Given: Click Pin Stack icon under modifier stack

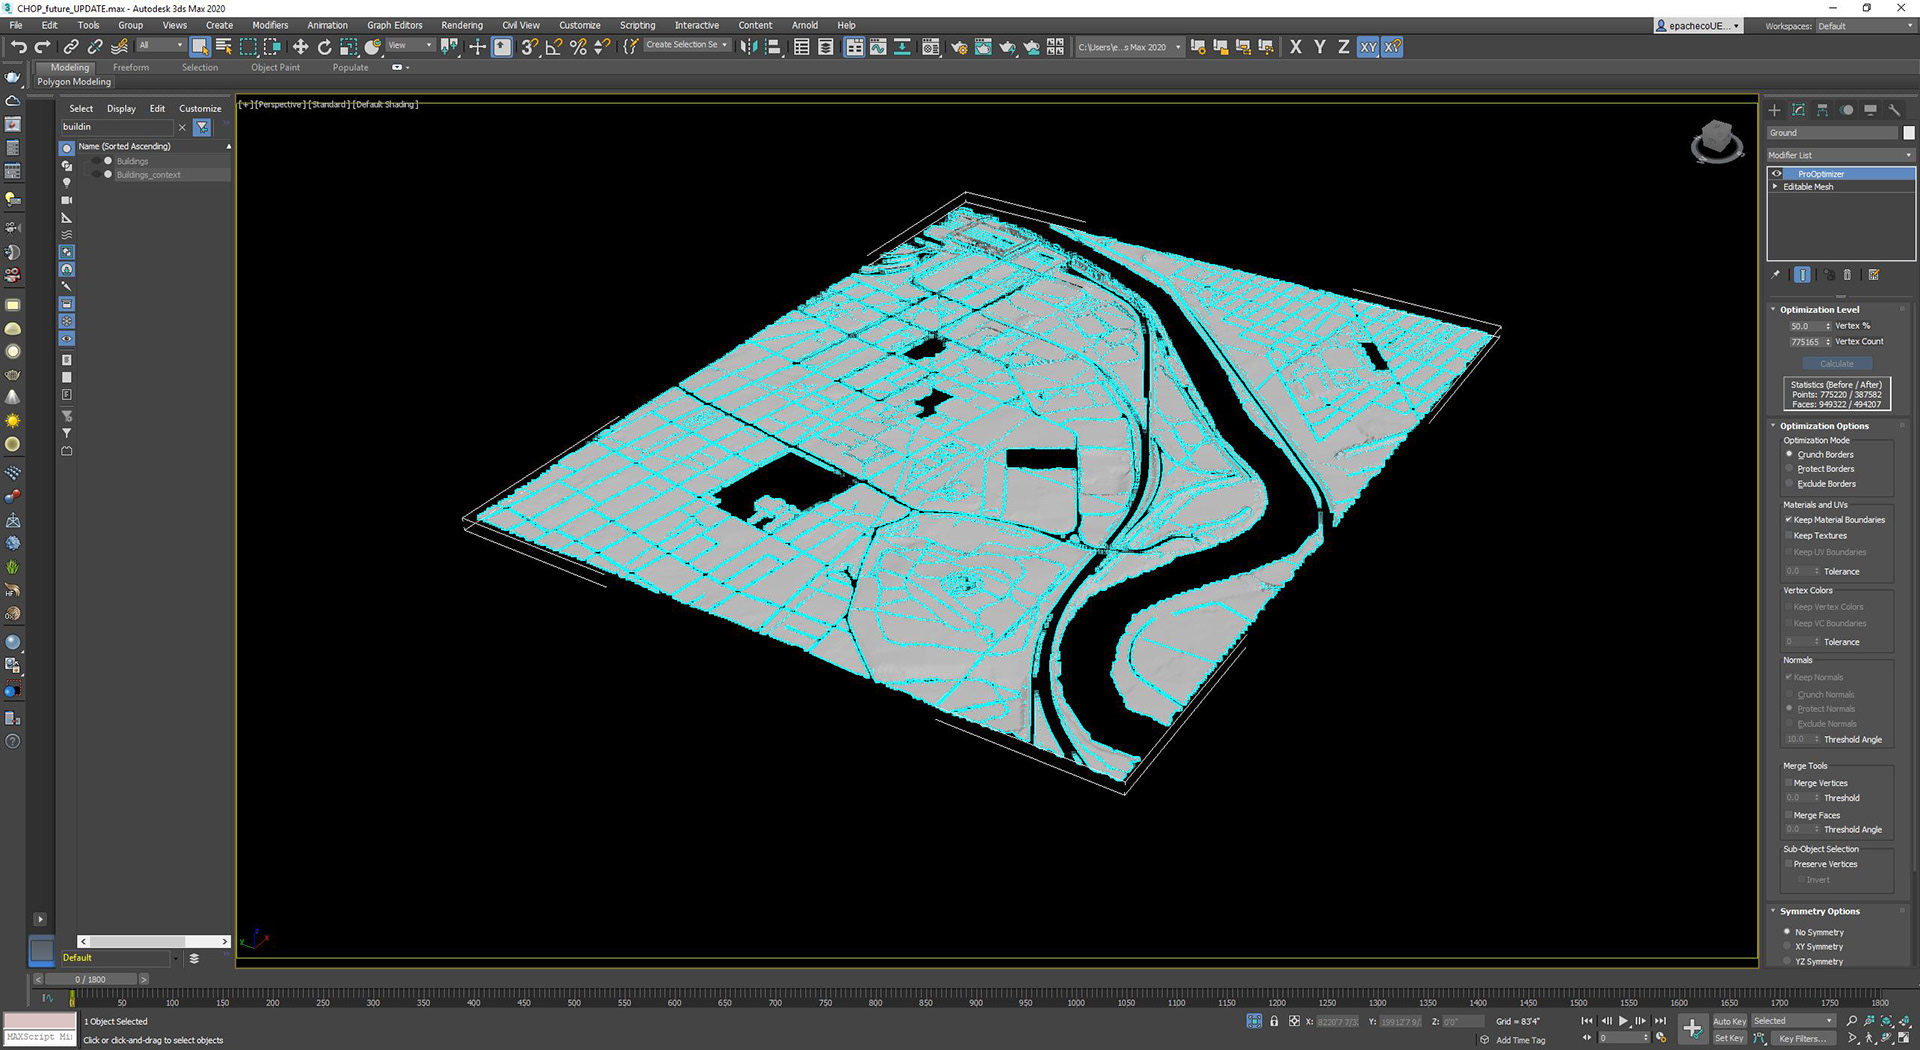Looking at the screenshot, I should 1776,275.
